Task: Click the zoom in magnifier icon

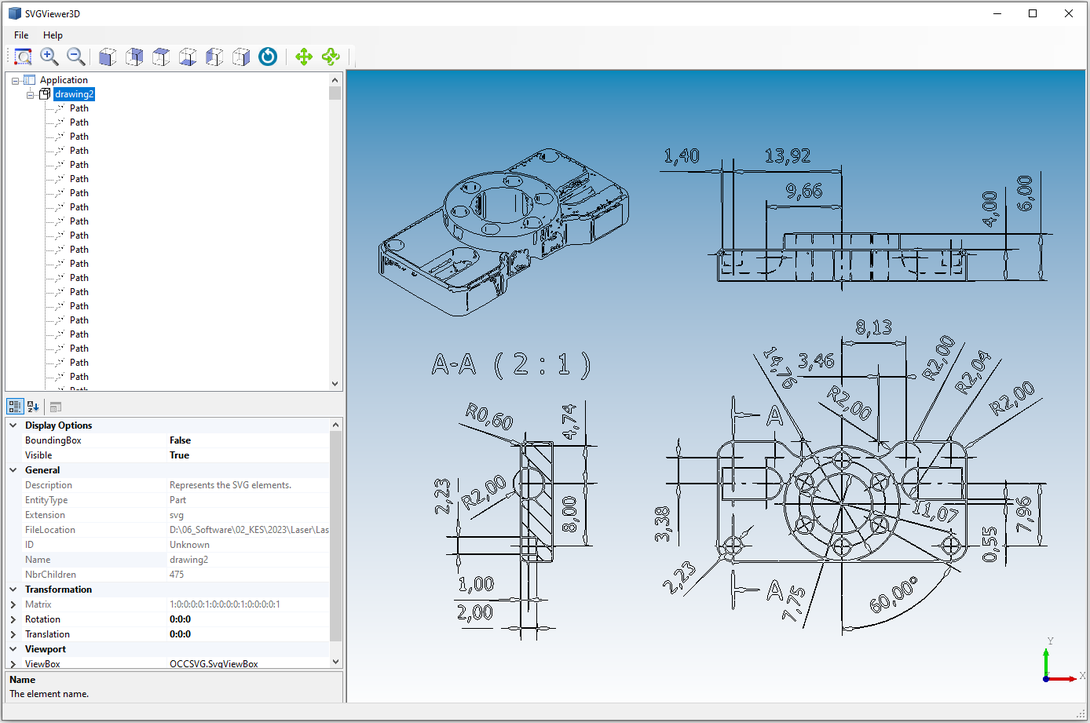Action: [49, 57]
